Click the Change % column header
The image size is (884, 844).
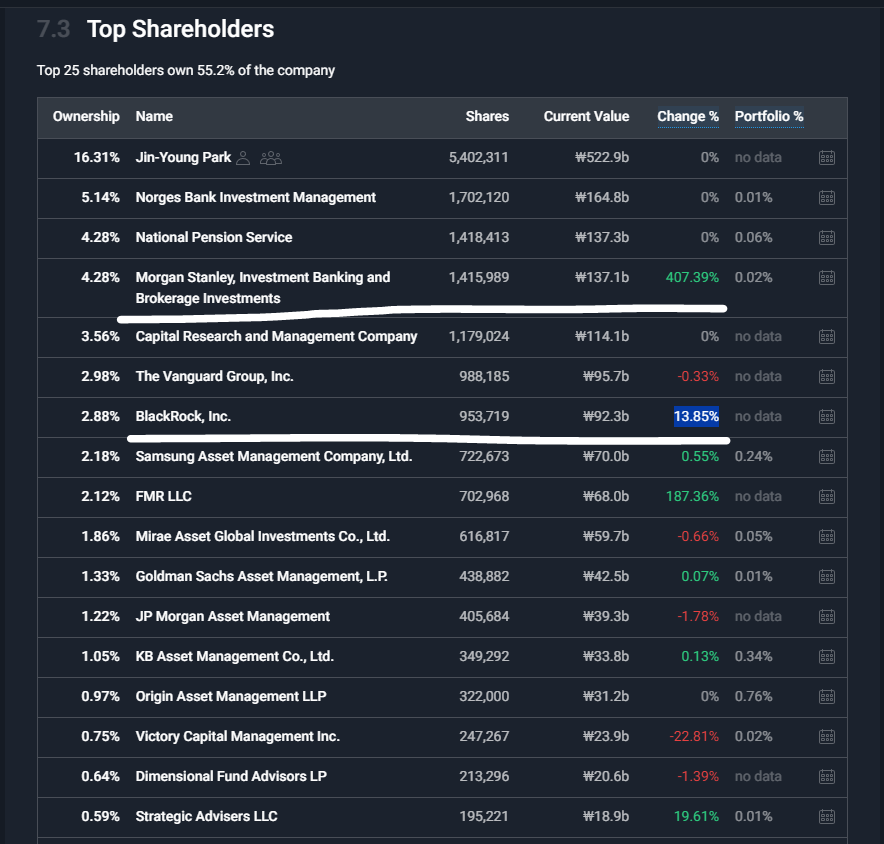point(688,117)
